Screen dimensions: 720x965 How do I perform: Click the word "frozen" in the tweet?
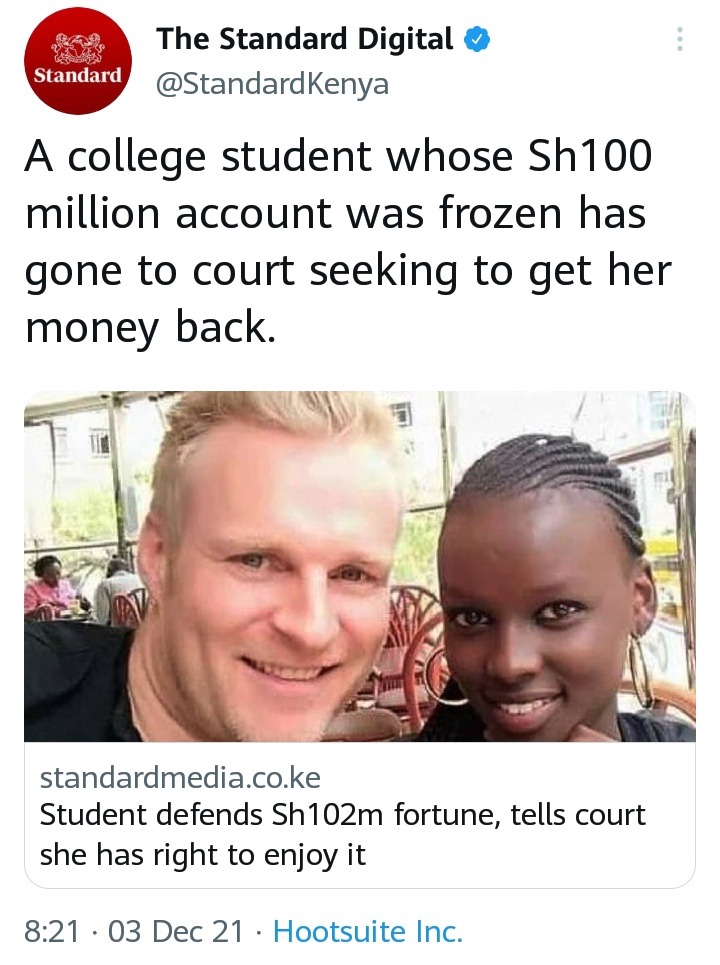click(500, 214)
